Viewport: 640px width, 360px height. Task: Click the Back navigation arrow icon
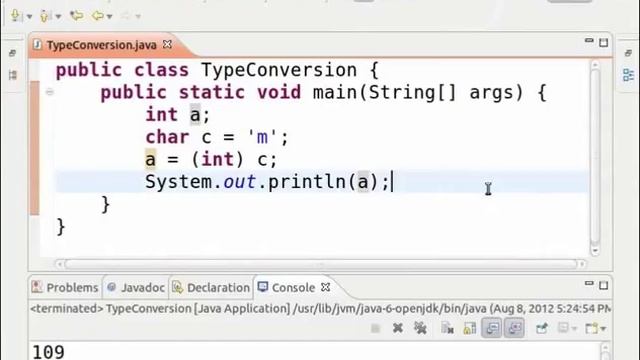[x=97, y=16]
